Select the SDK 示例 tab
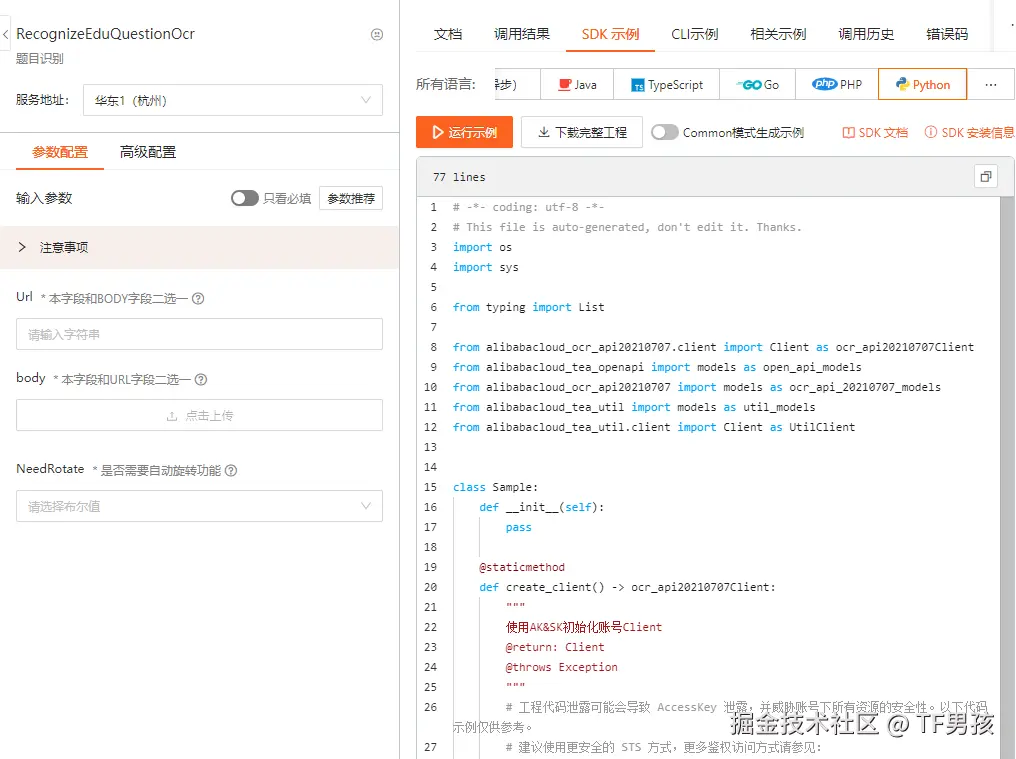Image resolution: width=1016 pixels, height=759 pixels. point(610,34)
